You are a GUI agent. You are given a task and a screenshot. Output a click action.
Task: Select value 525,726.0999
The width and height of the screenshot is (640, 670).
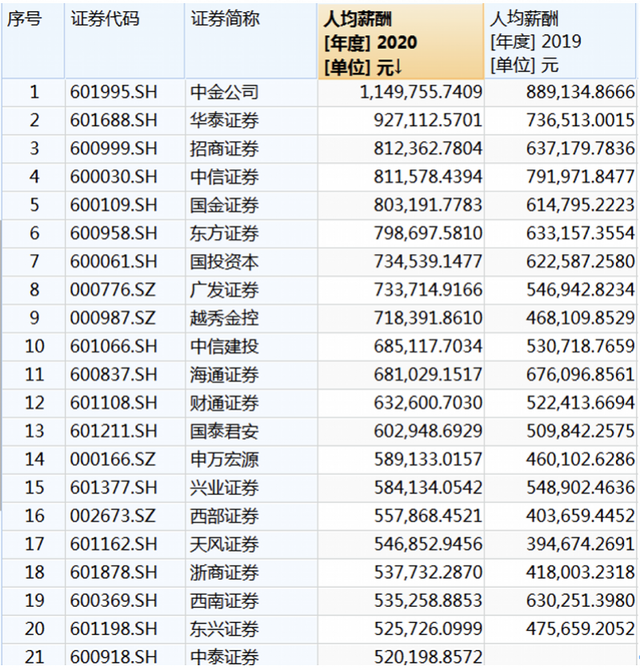pos(401,629)
